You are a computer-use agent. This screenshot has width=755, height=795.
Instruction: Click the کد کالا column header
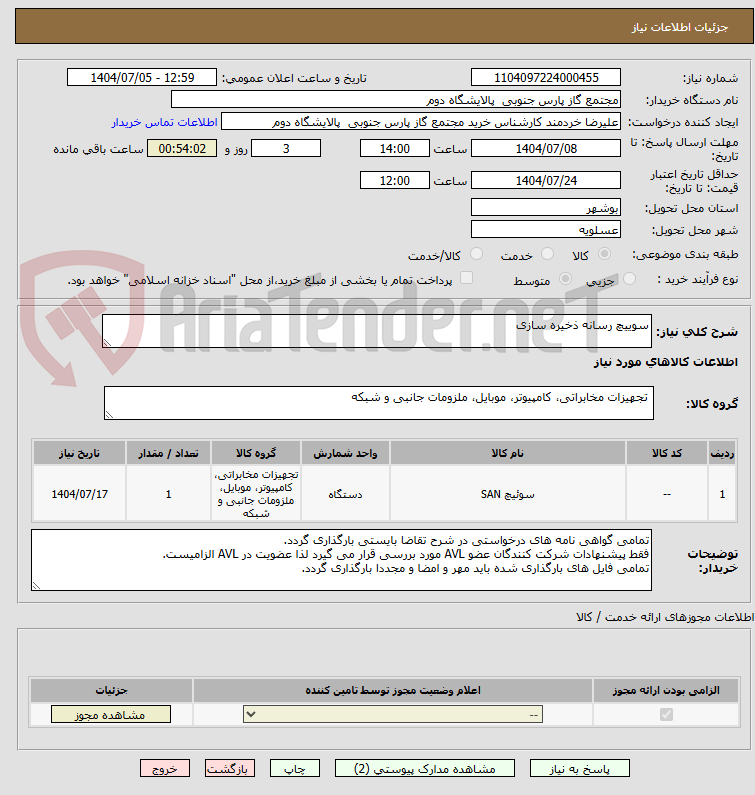click(x=667, y=453)
